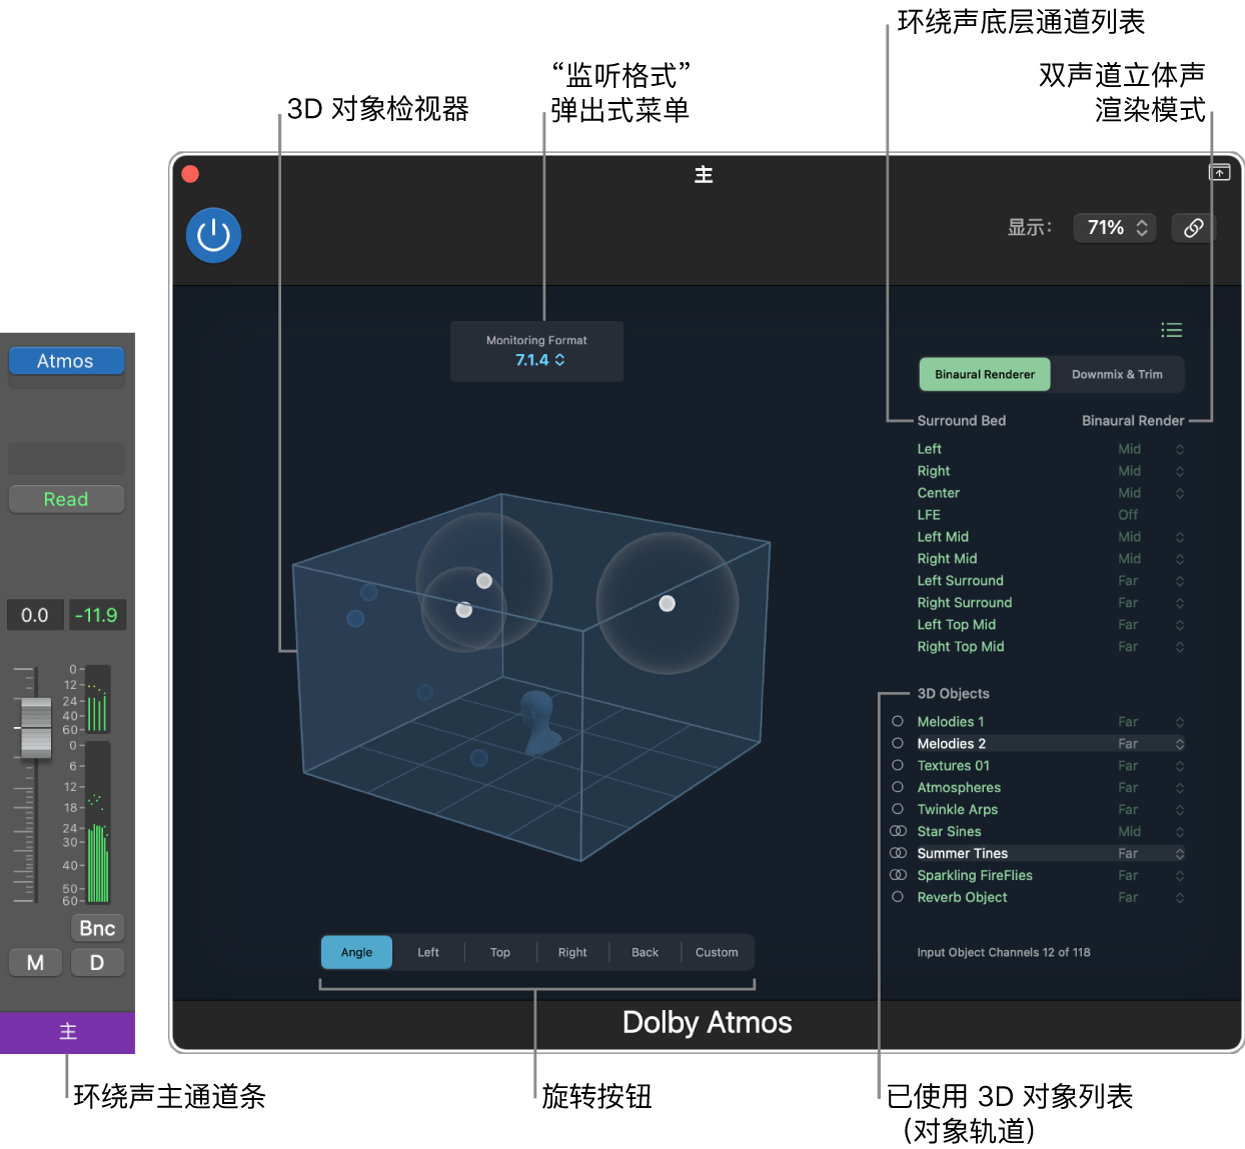Viewport: 1245px width, 1149px height.
Task: Select the Custom view button
Action: click(717, 952)
